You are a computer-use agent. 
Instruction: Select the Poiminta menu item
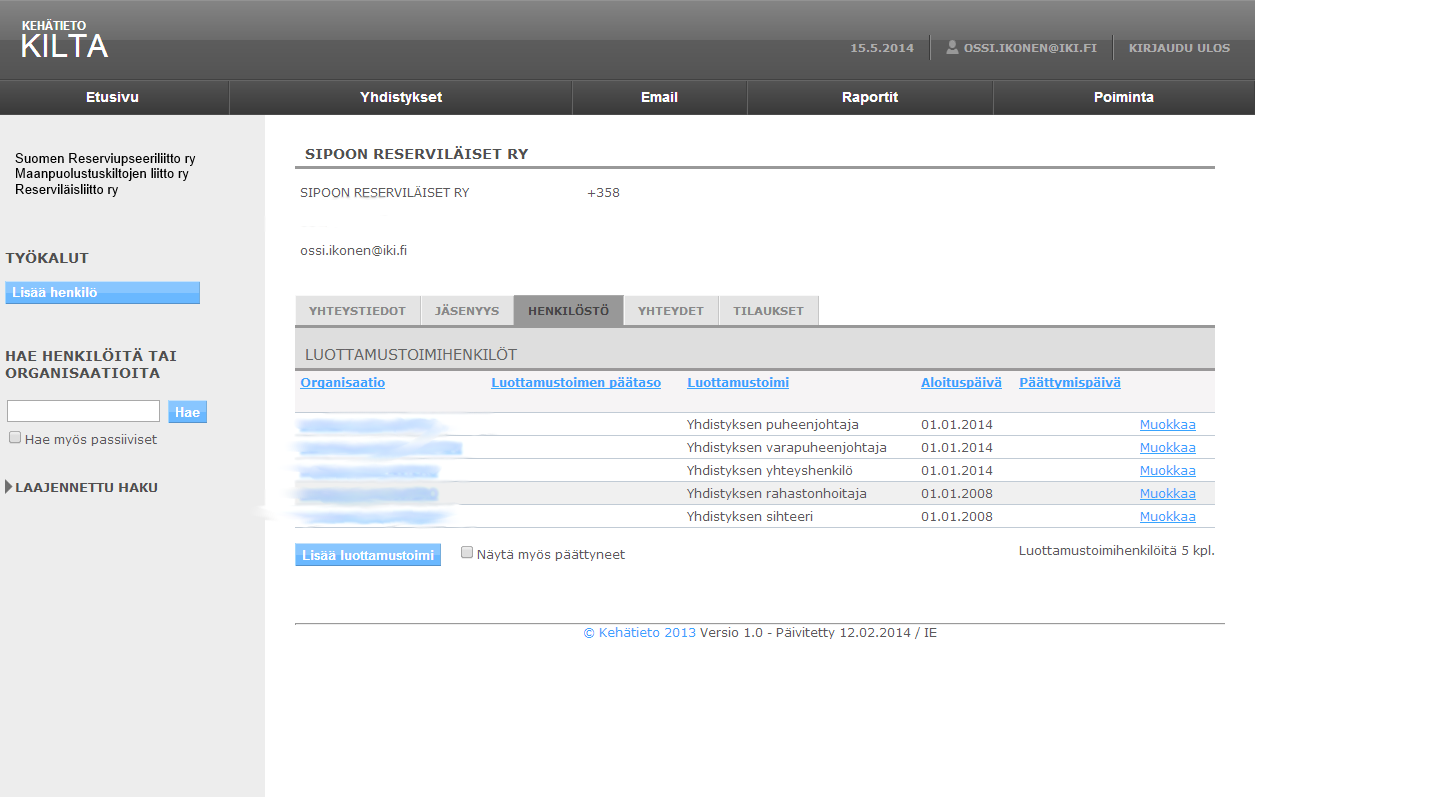coord(1124,97)
